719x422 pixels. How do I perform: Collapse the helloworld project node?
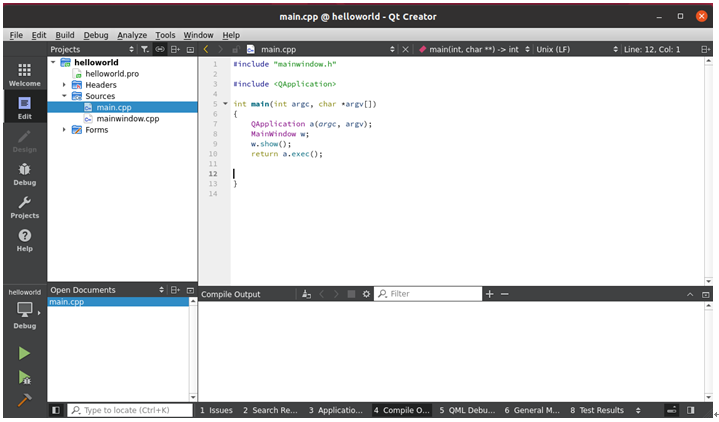53,62
